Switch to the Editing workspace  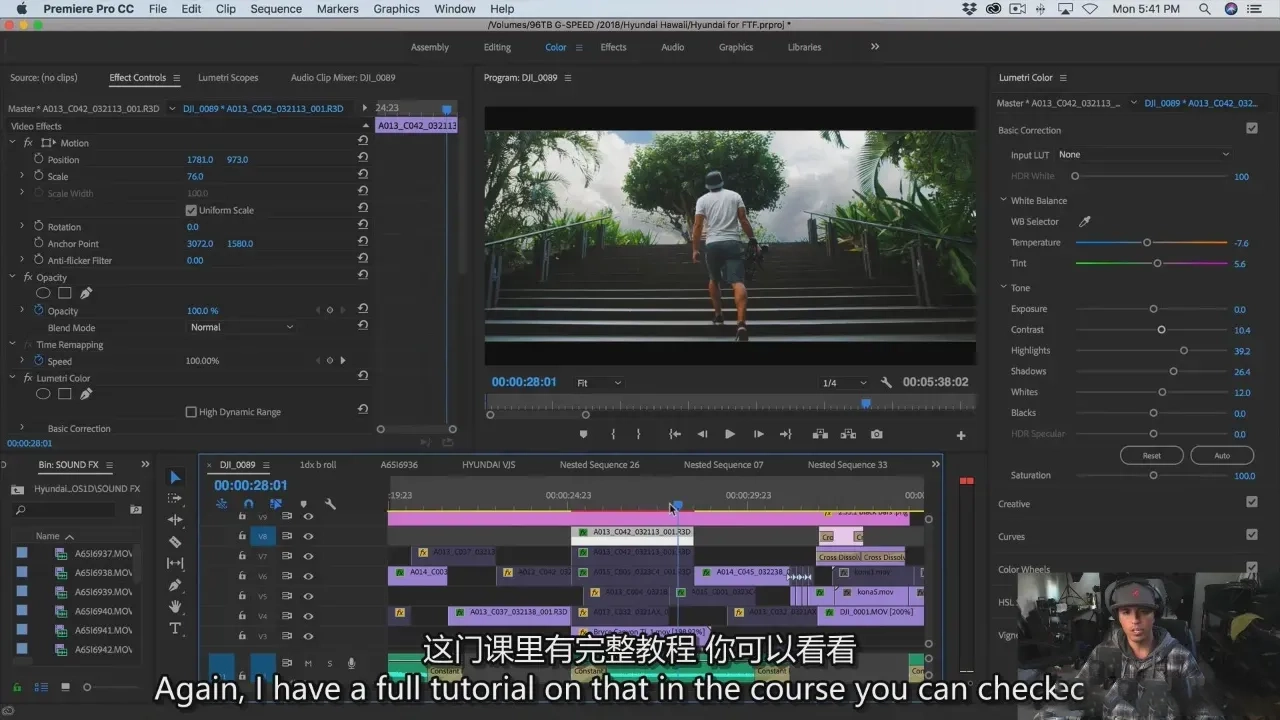(x=497, y=47)
